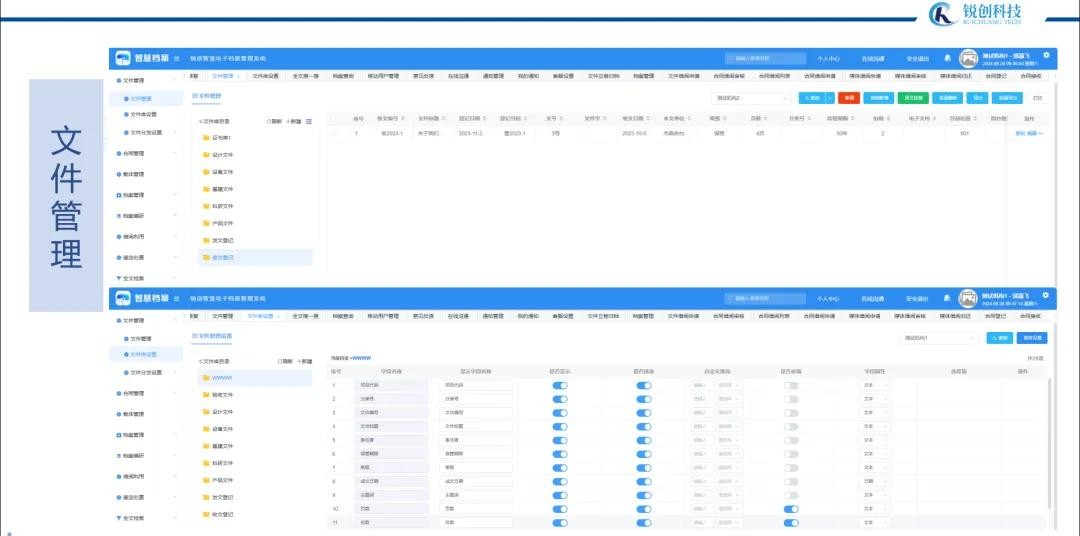
Task: Open the 字段属性 dropdown for 成文日期 row
Action: tap(875, 482)
